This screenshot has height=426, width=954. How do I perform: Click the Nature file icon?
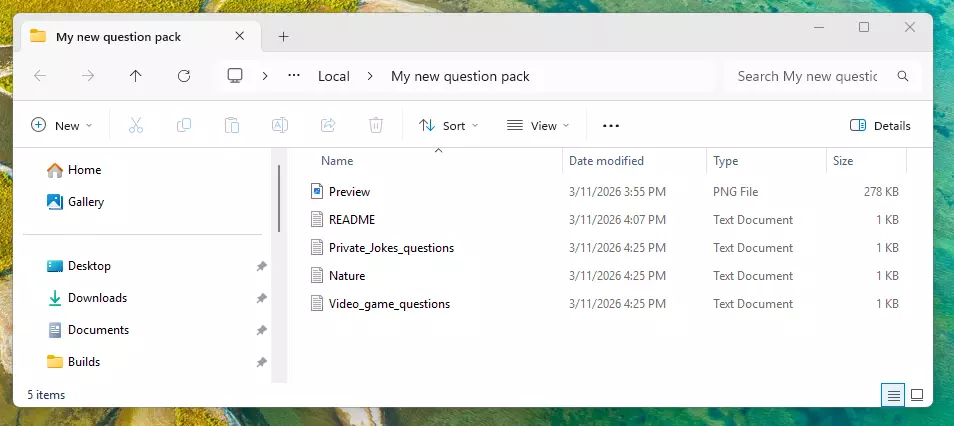coord(316,276)
